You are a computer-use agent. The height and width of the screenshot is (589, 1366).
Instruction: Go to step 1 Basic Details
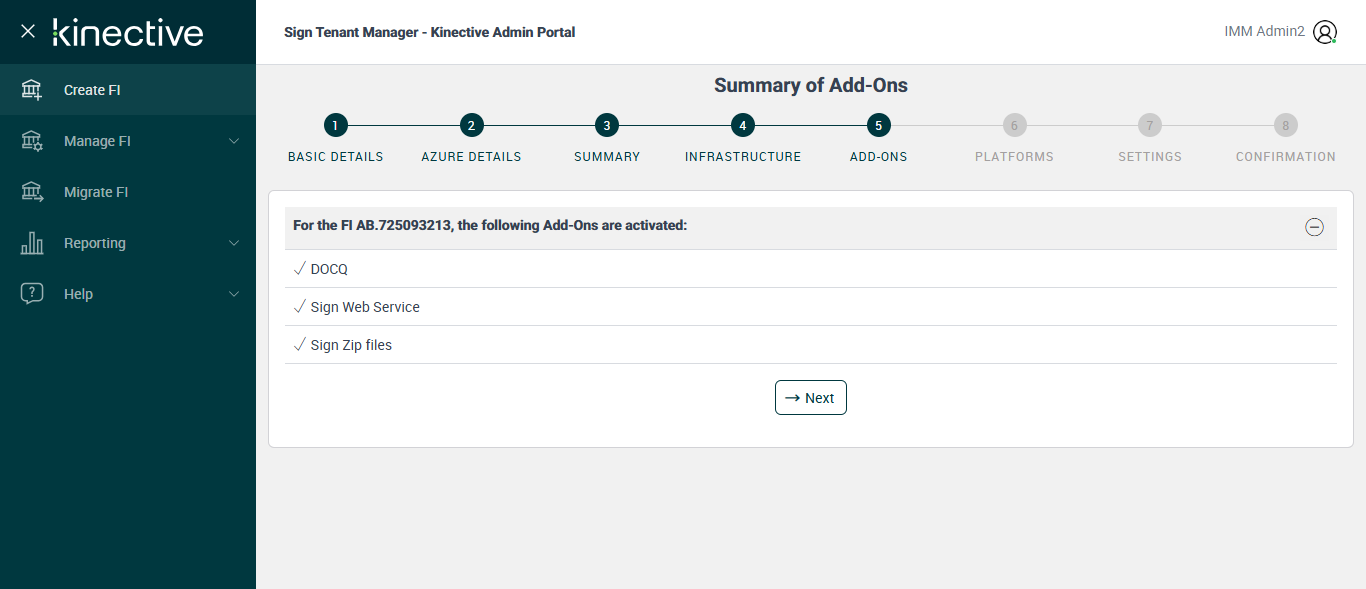pyautogui.click(x=336, y=126)
